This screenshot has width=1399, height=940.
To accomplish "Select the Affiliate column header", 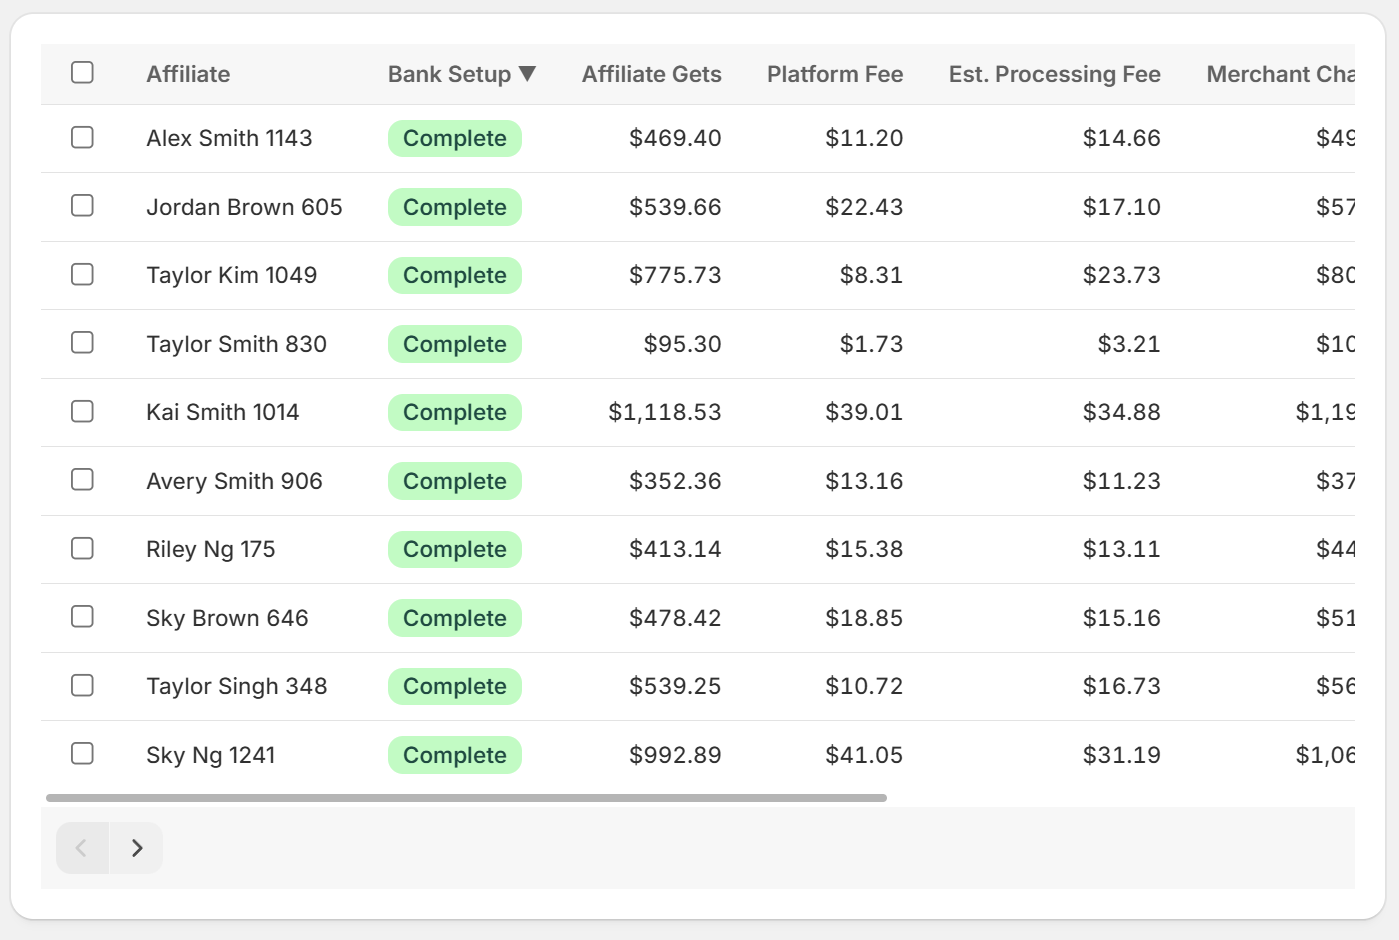I will click(188, 73).
